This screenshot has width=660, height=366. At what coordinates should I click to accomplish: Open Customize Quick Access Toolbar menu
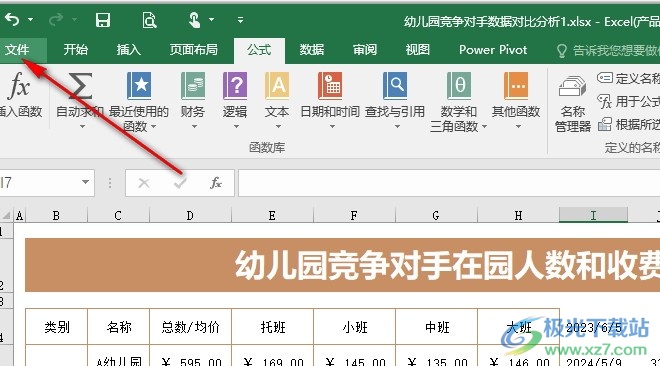pos(240,20)
